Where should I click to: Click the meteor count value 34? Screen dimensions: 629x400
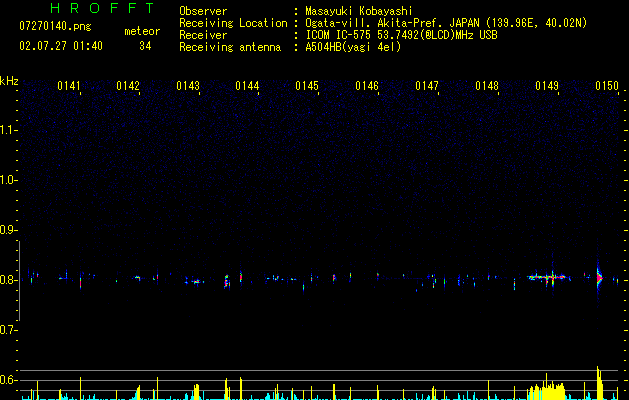[145, 46]
